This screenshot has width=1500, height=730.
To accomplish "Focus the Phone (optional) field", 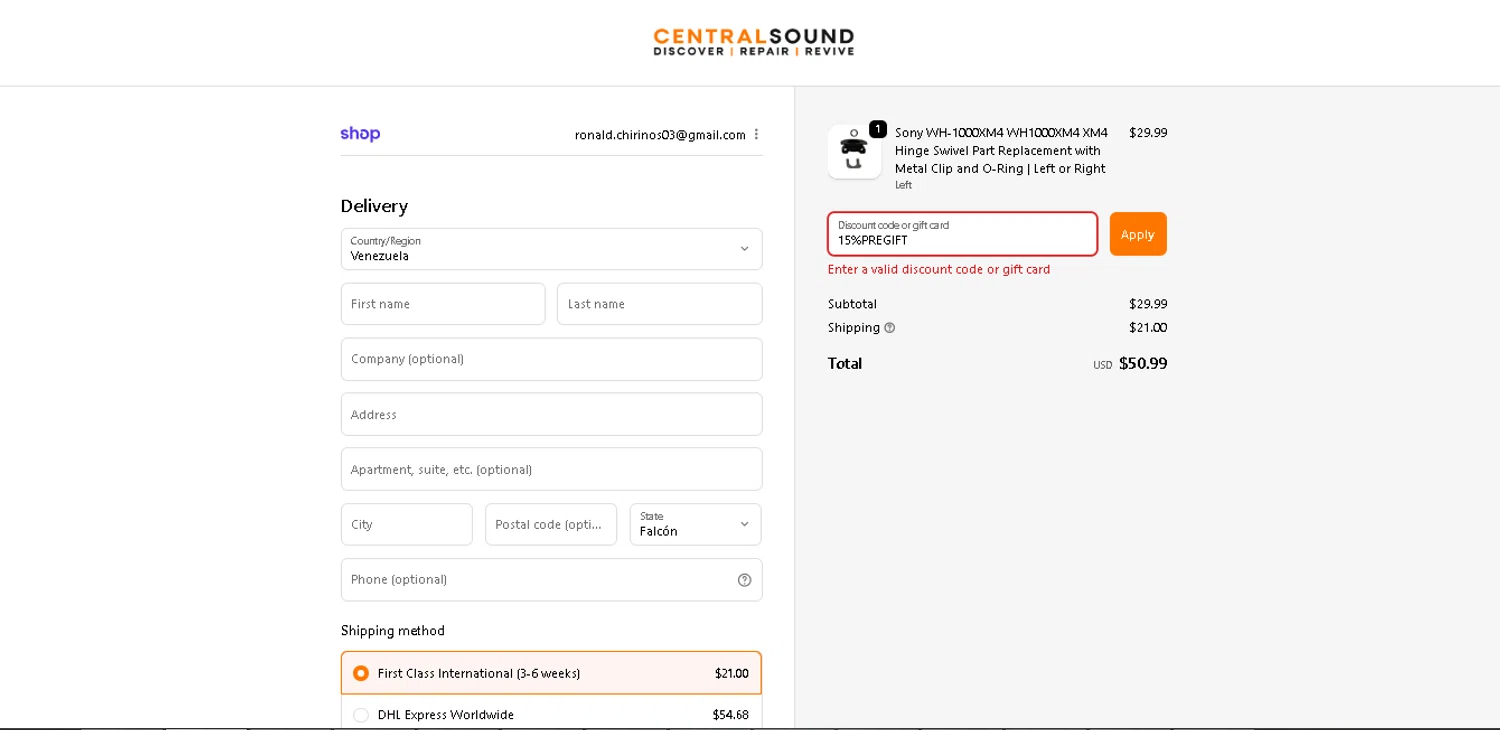I will coord(551,580).
